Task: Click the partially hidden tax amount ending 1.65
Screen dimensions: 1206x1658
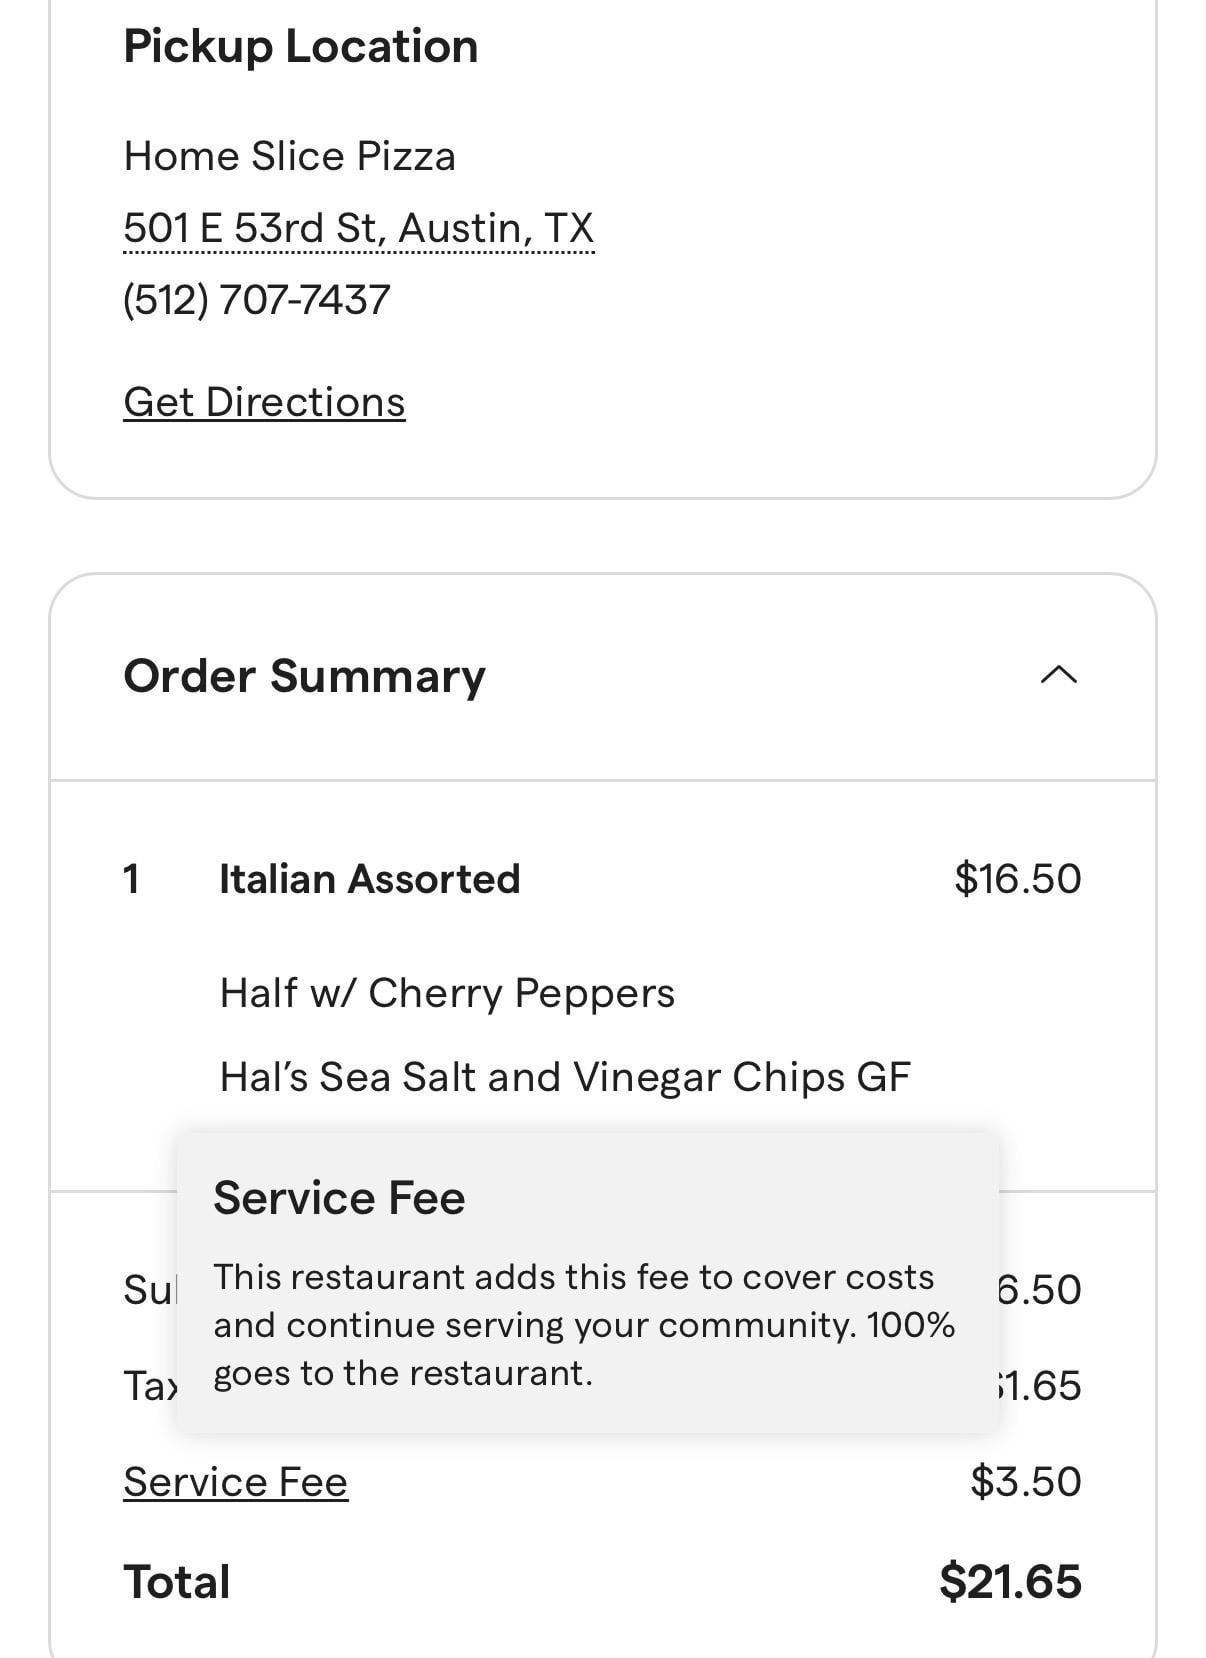Action: pyautogui.click(x=1040, y=1386)
